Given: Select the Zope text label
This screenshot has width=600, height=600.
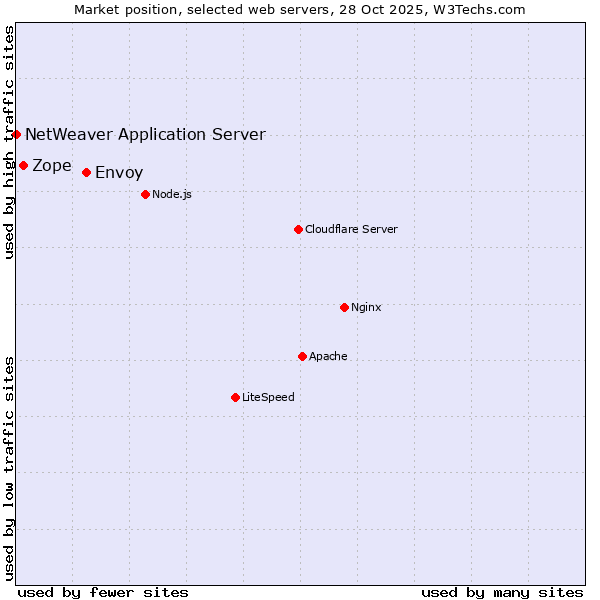Looking at the screenshot, I should coord(52,166).
